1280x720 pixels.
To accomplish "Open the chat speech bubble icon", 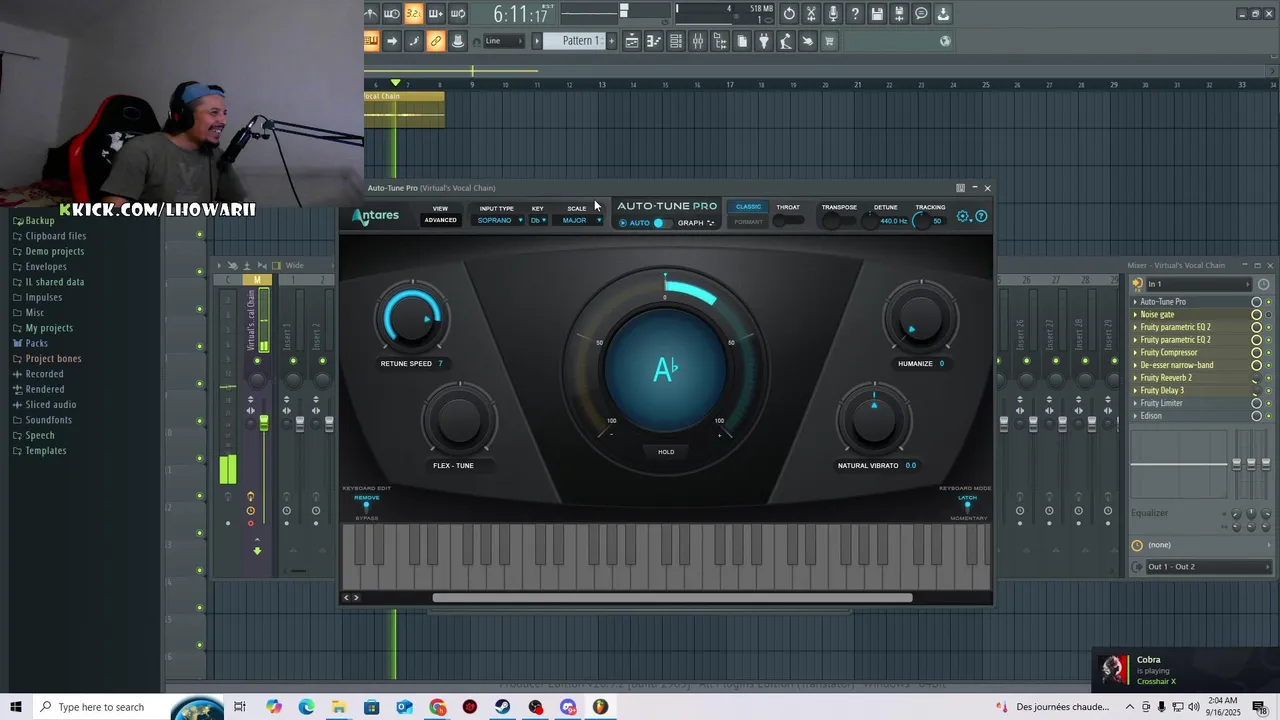I will pyautogui.click(x=921, y=13).
